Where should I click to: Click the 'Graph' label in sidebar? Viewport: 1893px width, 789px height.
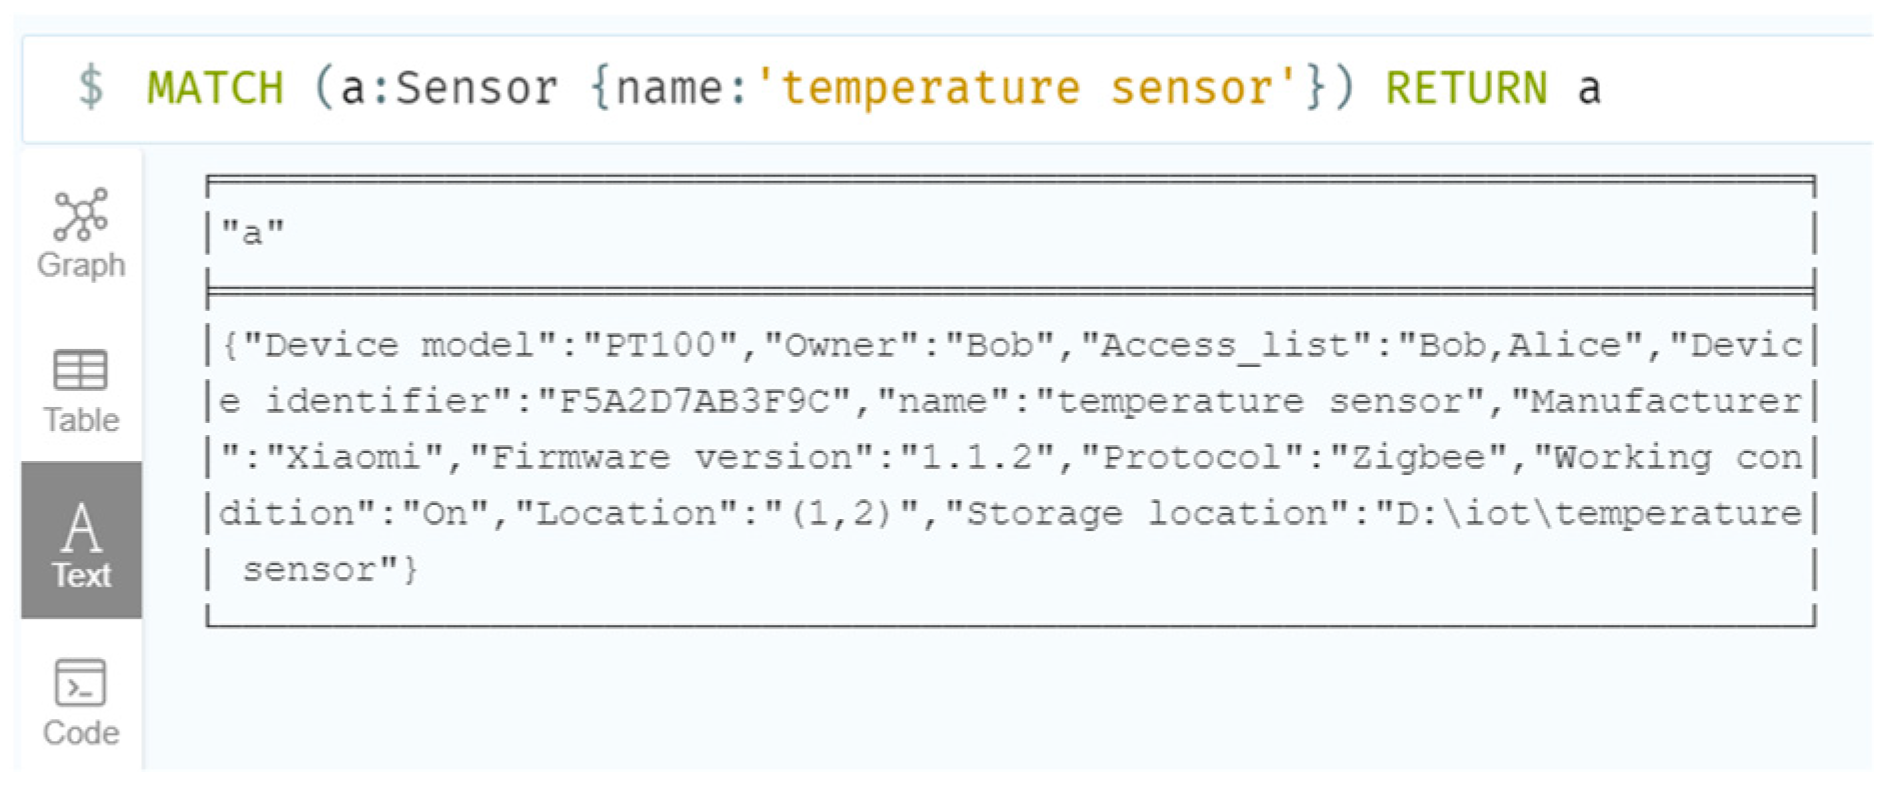(x=81, y=265)
